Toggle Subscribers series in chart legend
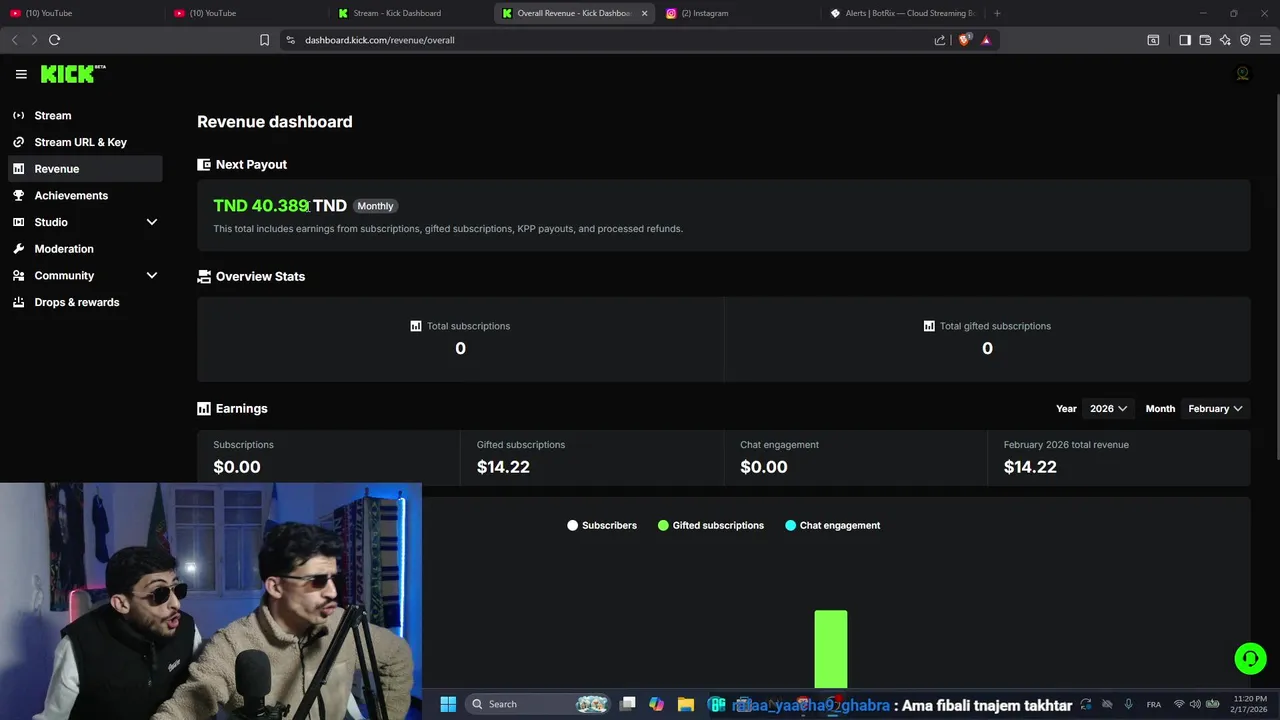The height and width of the screenshot is (720, 1280). (602, 525)
